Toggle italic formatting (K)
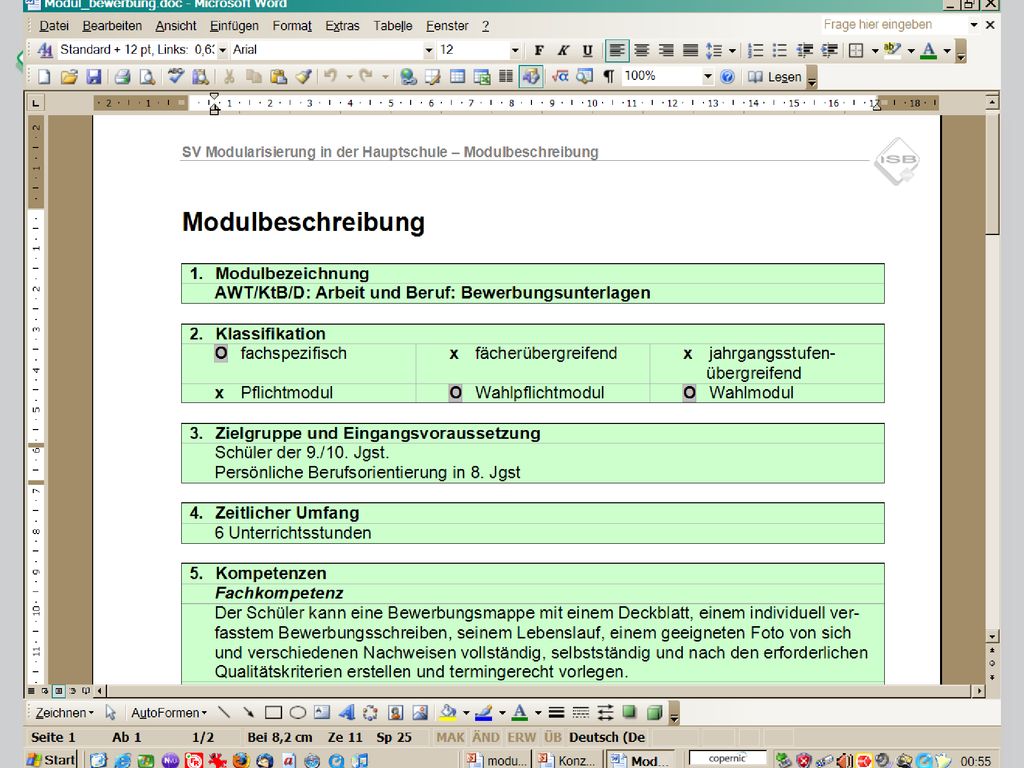Viewport: 1024px width, 768px height. pos(563,51)
